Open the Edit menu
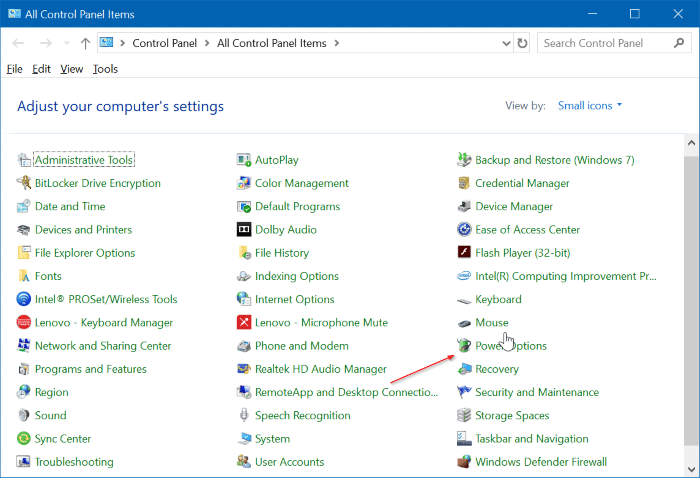700x478 pixels. coord(41,69)
